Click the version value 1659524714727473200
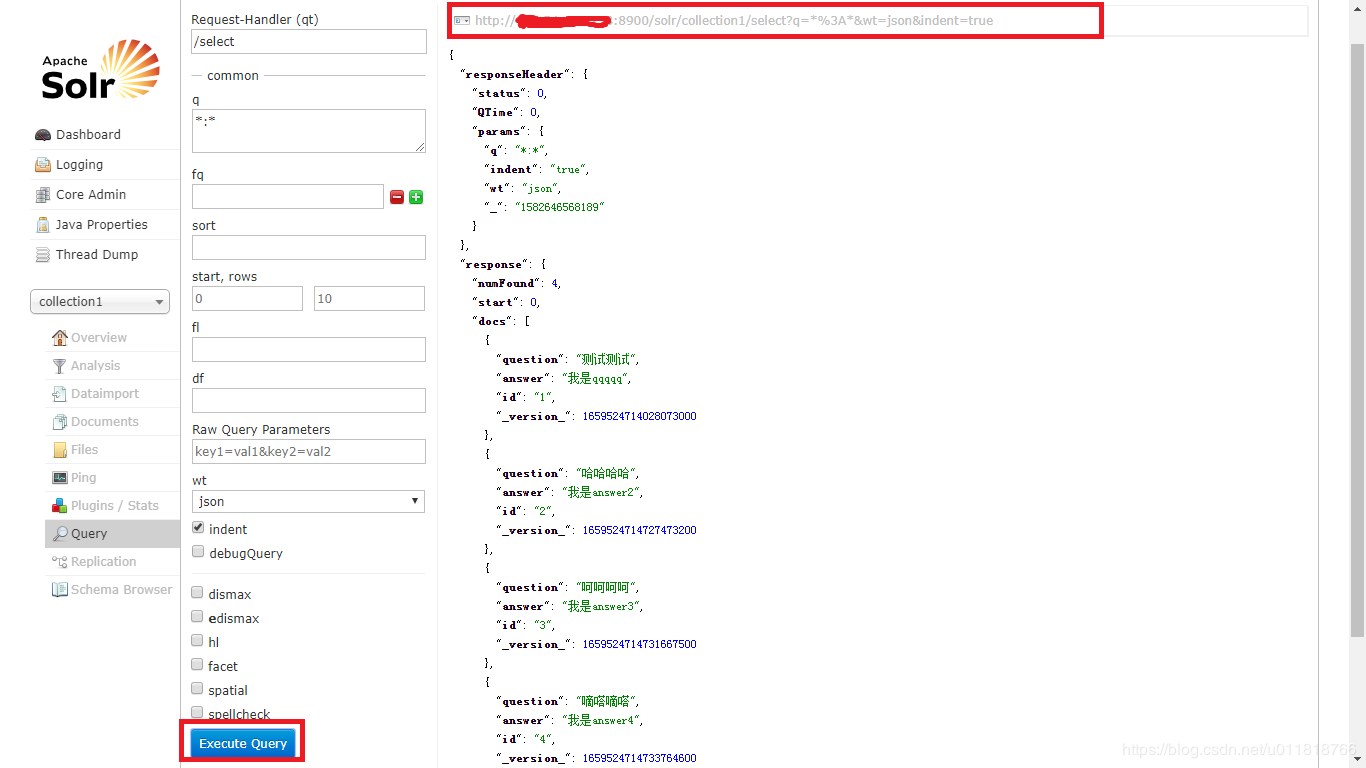 [x=639, y=530]
